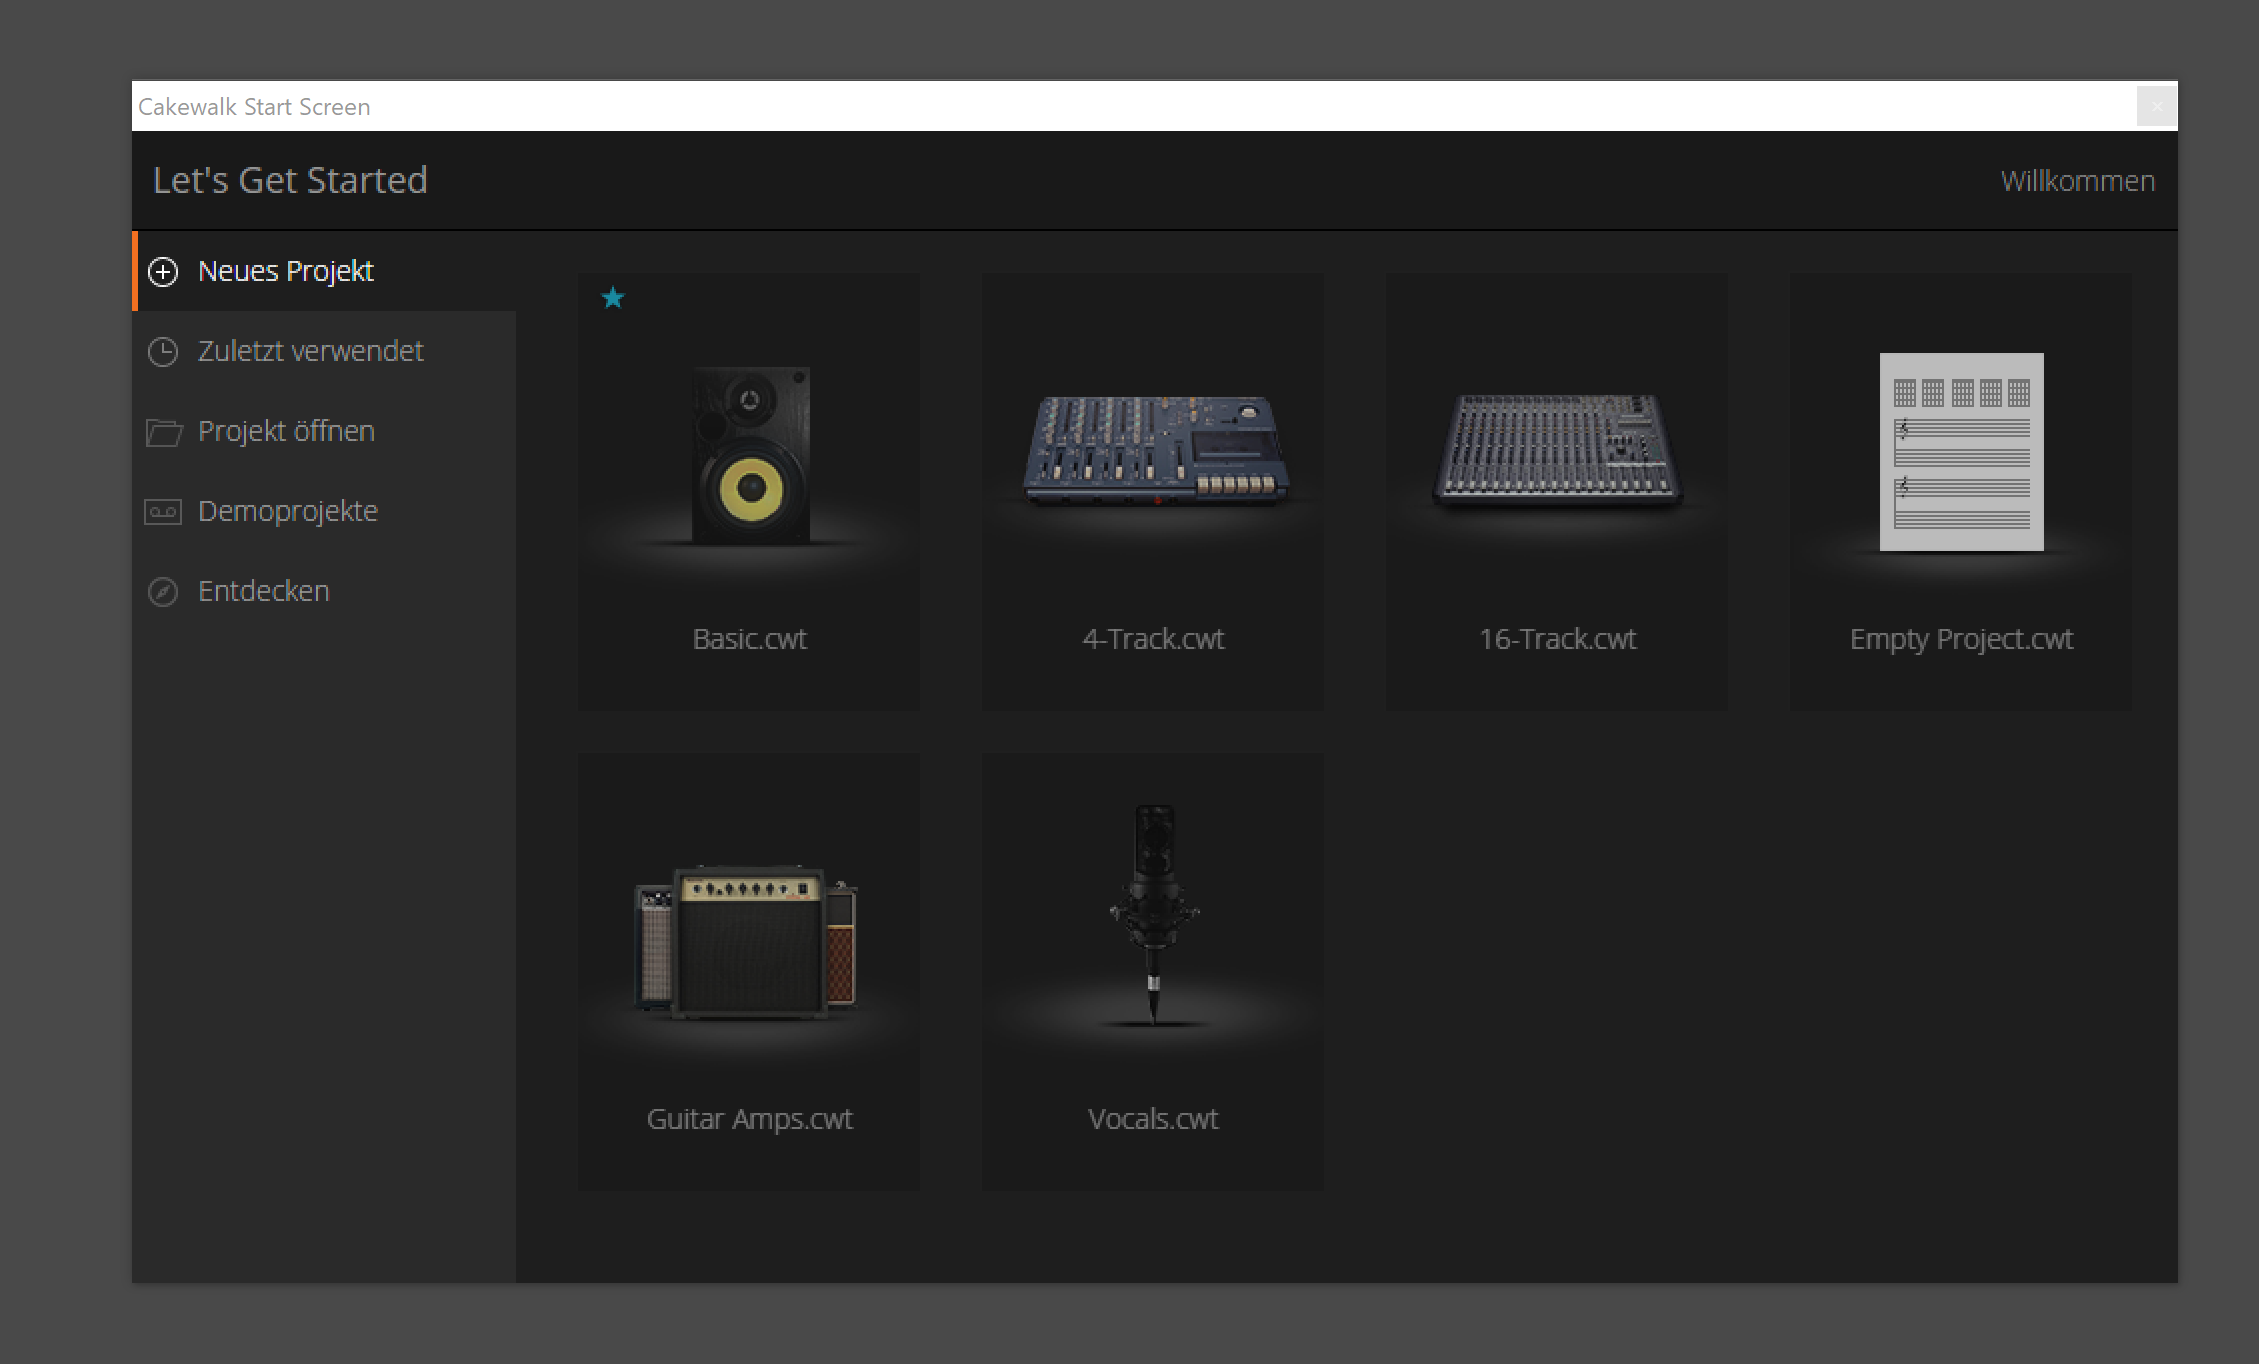Image resolution: width=2259 pixels, height=1364 pixels.
Task: Click the folder icon for Projekt öffnen
Action: (x=164, y=432)
